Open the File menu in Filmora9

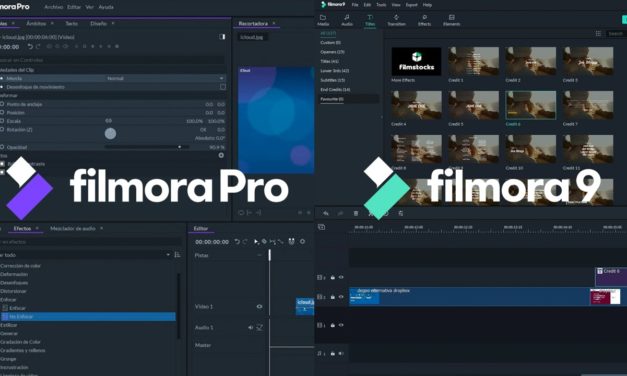355,5
